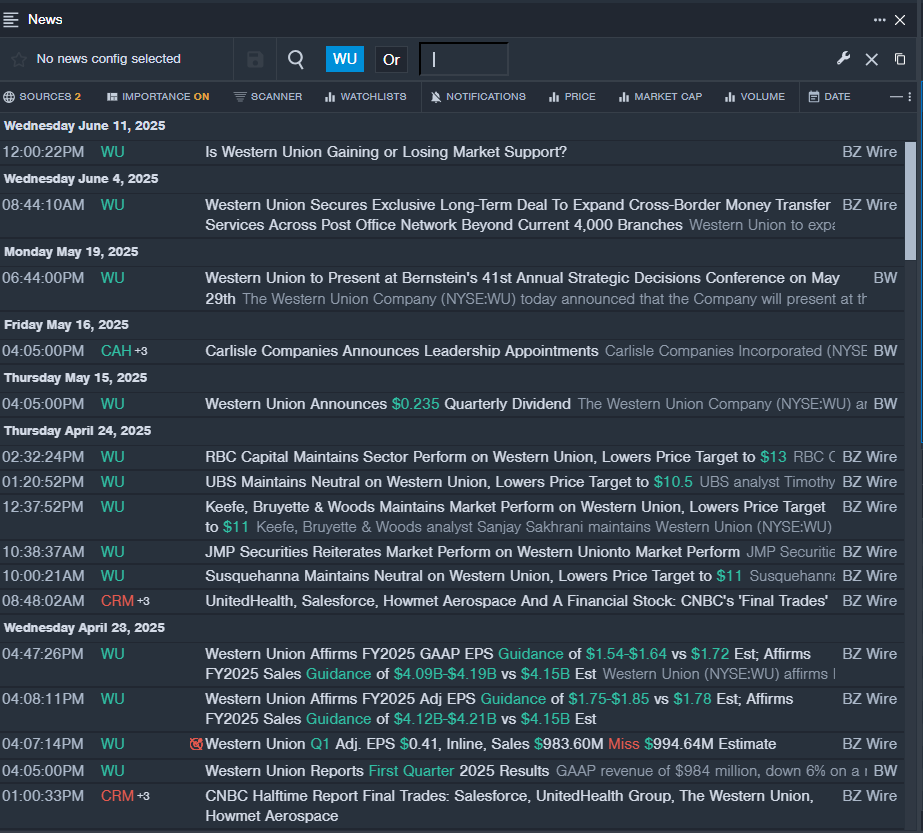Open Carlisle Companies Leadership Appointments headline
The width and height of the screenshot is (923, 833).
pos(401,351)
